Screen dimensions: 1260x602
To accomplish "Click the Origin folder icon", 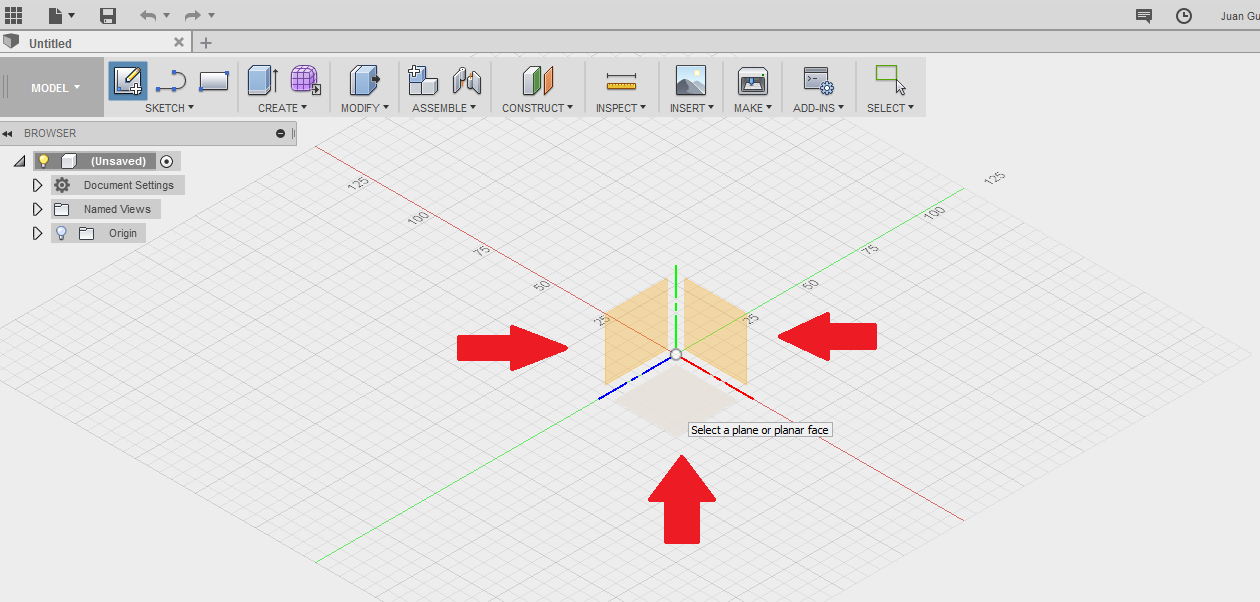I will [x=87, y=233].
